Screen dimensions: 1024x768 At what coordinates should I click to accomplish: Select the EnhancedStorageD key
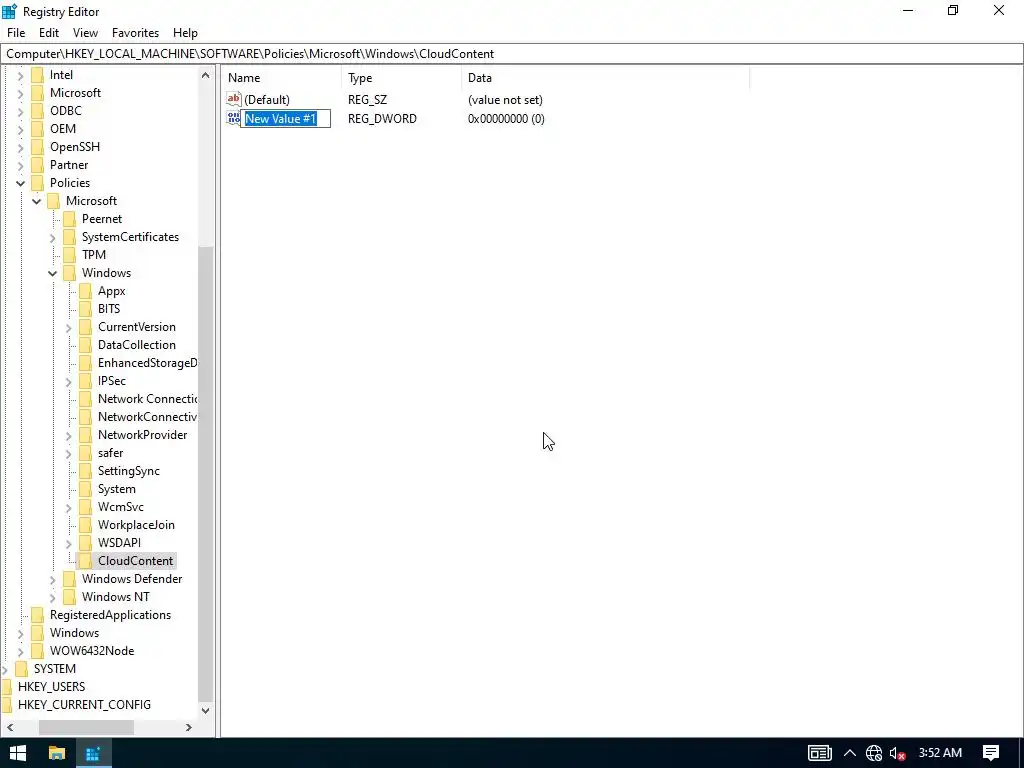[x=148, y=363]
